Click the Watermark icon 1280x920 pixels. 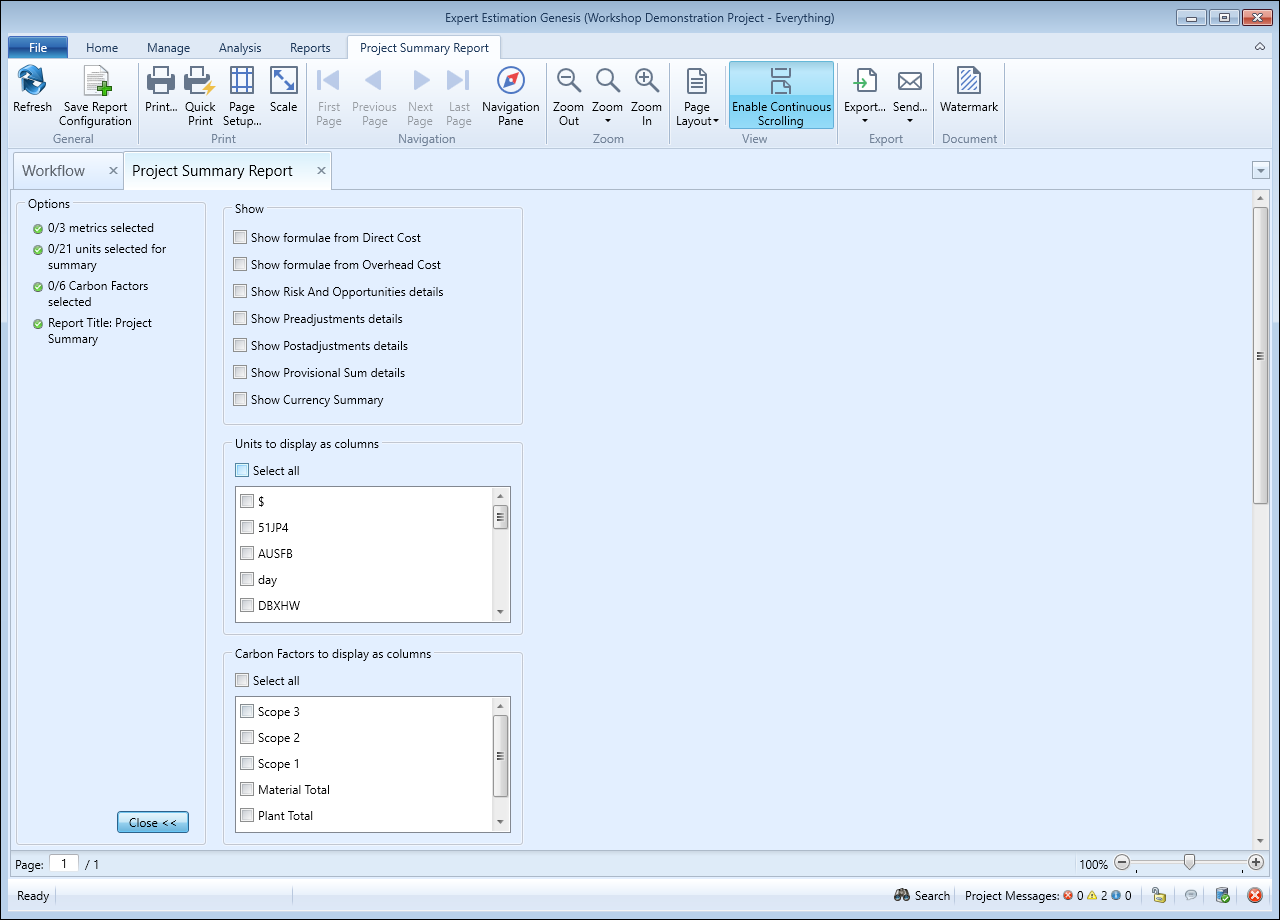coord(968,82)
